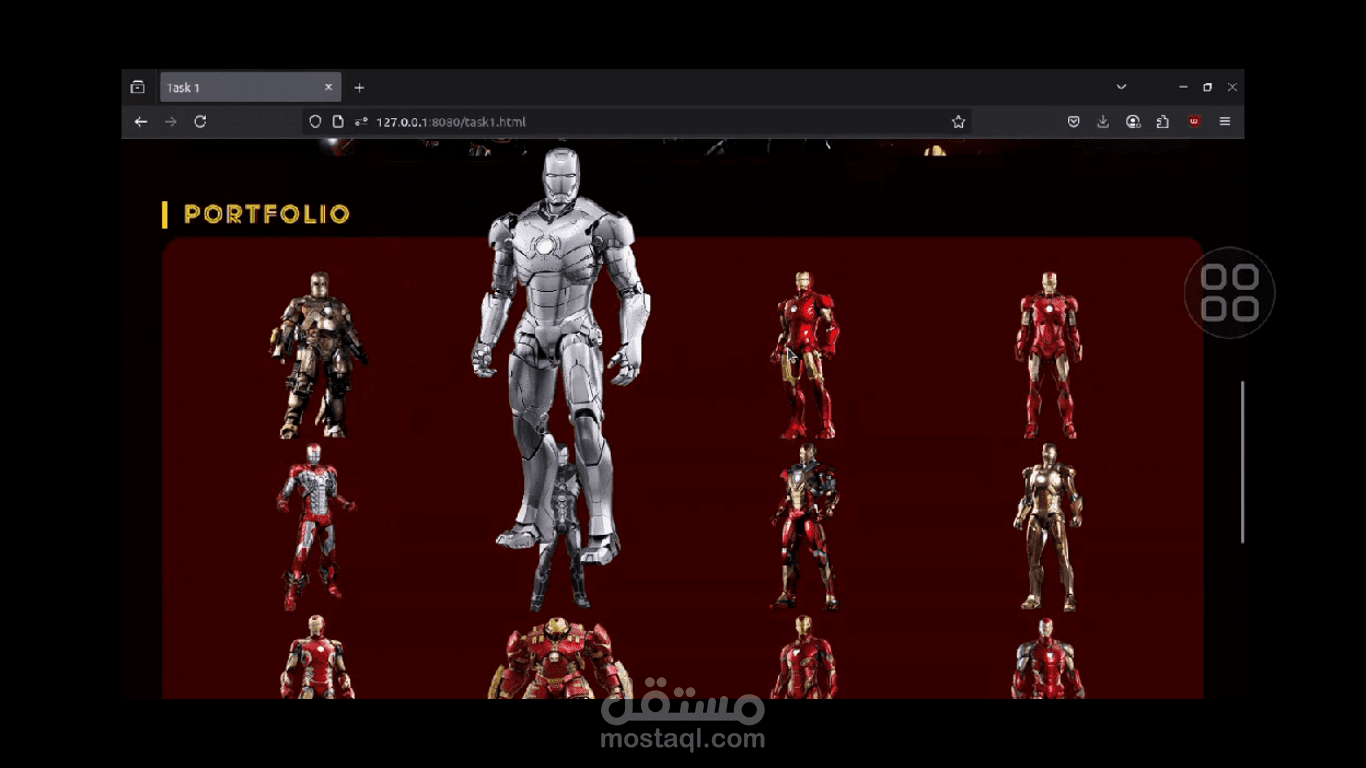This screenshot has width=1366, height=768.
Task: Switch to the Task 1 tab
Action: [250, 88]
